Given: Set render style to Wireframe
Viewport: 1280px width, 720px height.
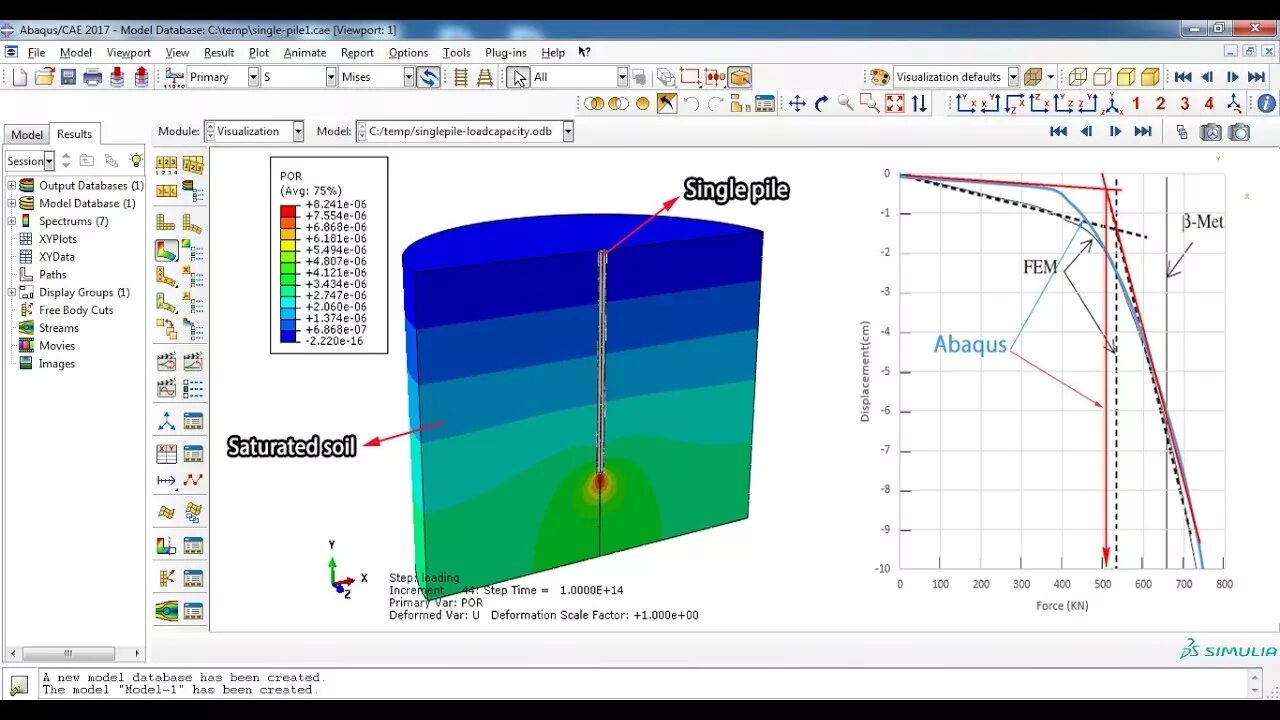Looking at the screenshot, I should pos(1077,77).
